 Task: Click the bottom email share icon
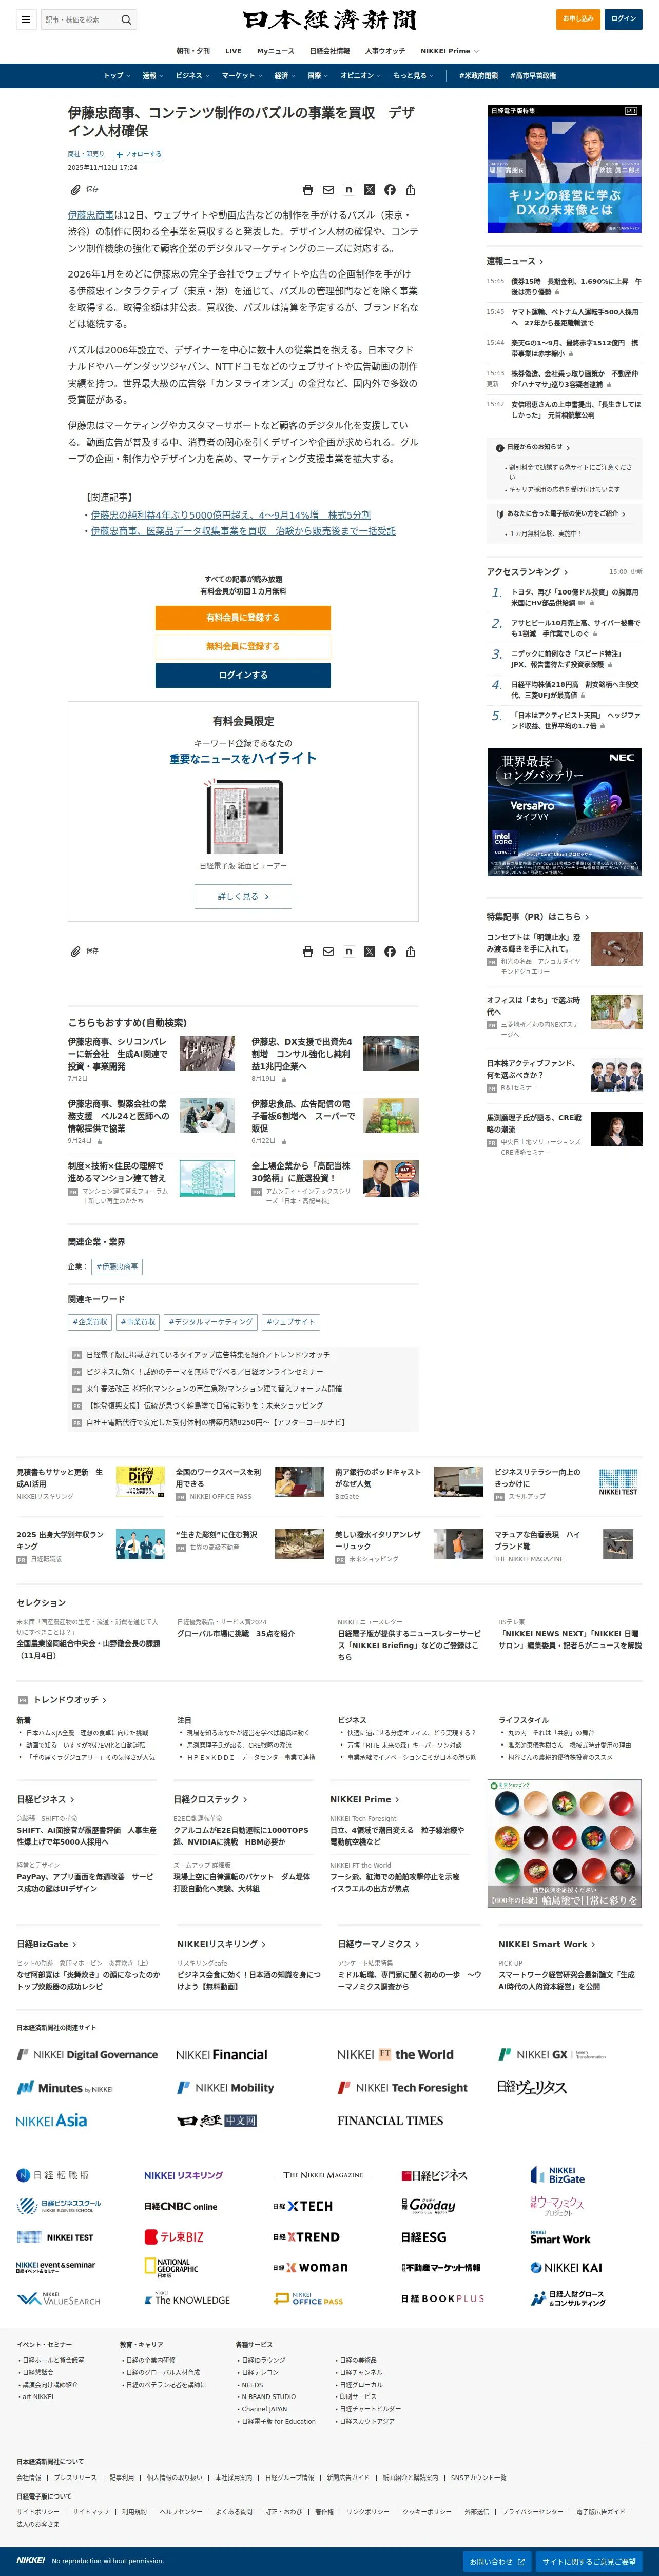pyautogui.click(x=328, y=952)
